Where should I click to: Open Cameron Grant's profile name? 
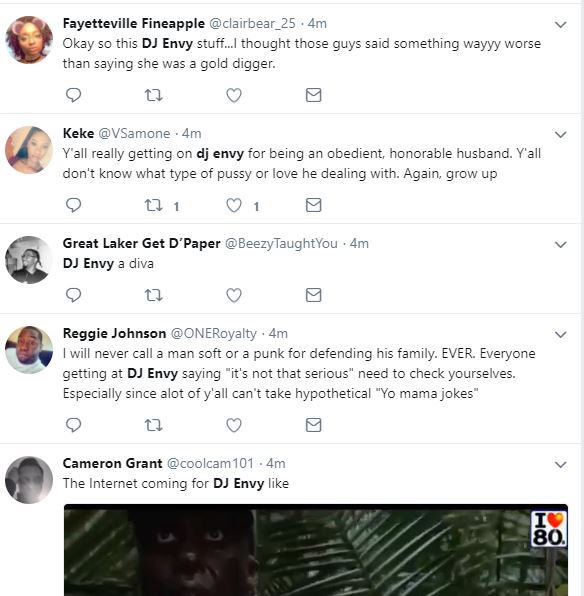pyautogui.click(x=113, y=463)
